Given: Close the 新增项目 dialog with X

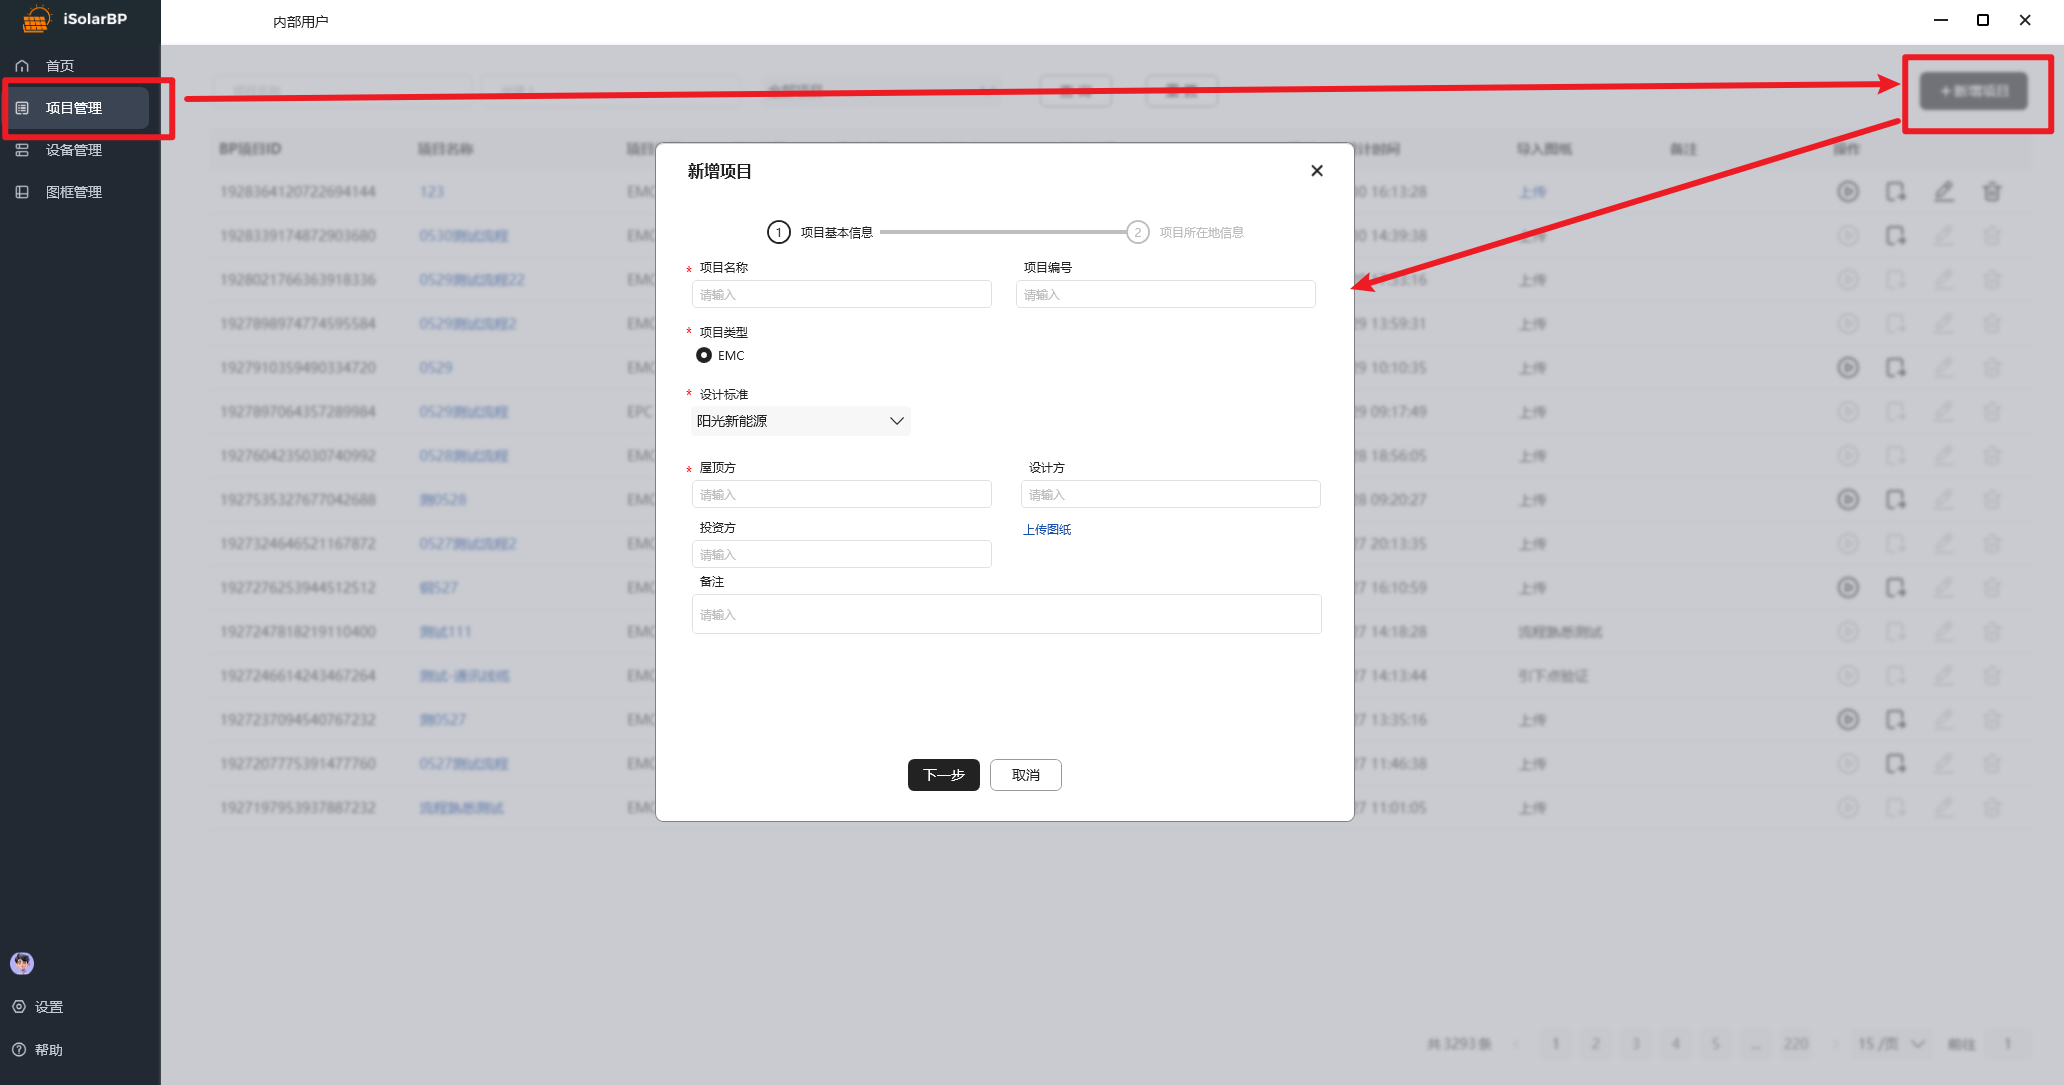Looking at the screenshot, I should coord(1317,171).
